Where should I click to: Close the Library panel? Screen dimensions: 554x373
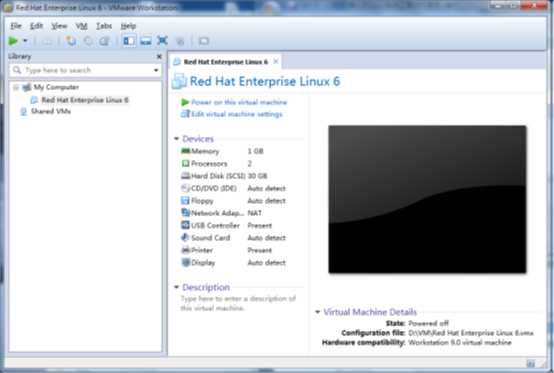[x=159, y=56]
